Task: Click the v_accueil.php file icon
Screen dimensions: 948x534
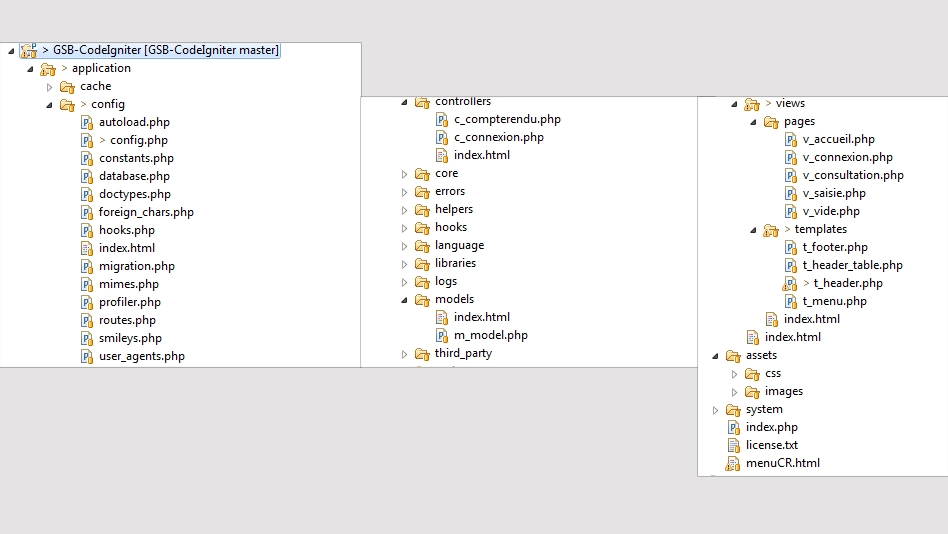Action: pyautogui.click(x=791, y=140)
